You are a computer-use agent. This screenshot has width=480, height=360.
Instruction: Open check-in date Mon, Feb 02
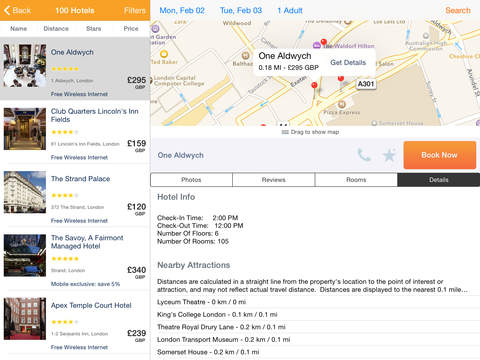click(182, 10)
